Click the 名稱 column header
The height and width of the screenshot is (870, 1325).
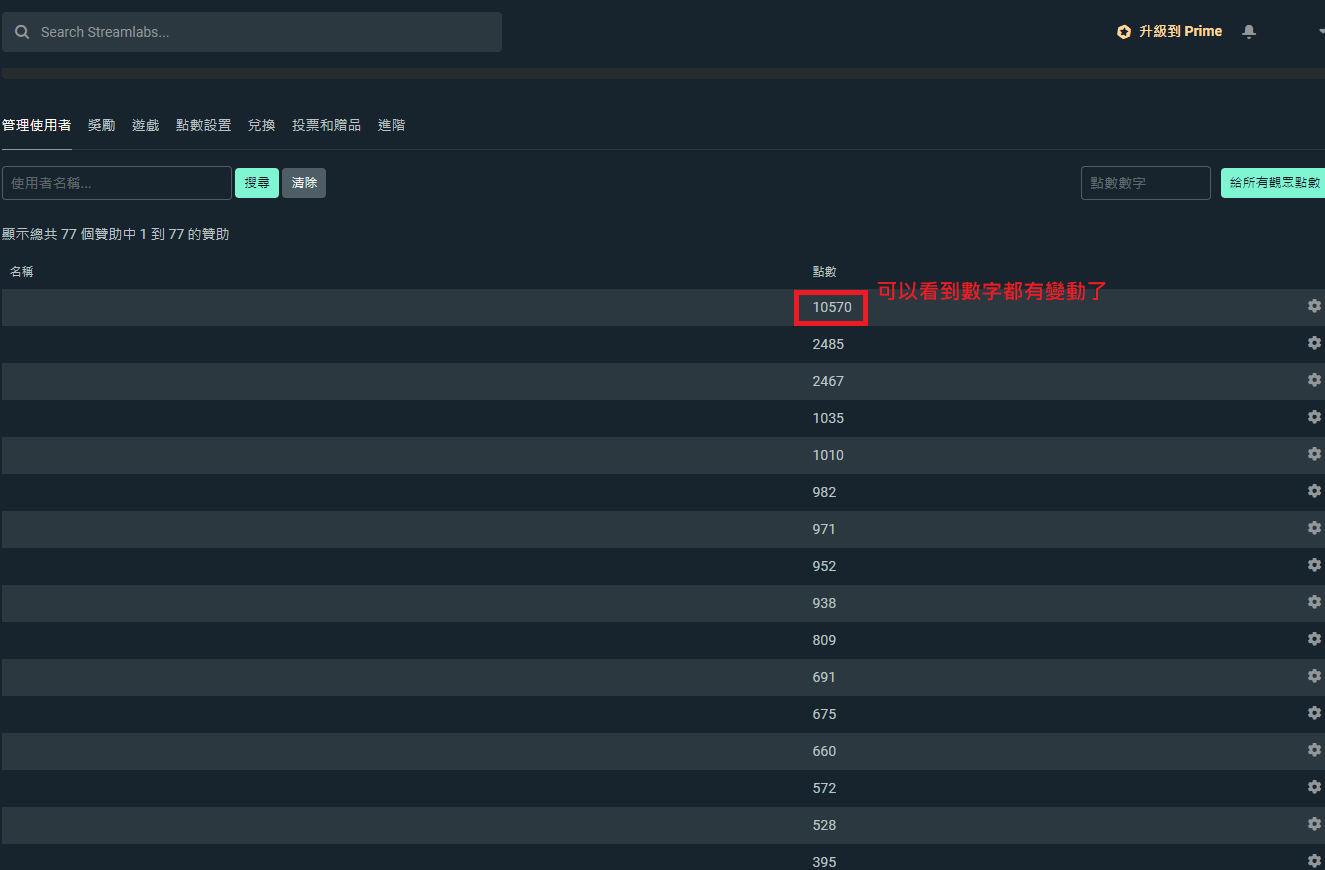(x=22, y=272)
